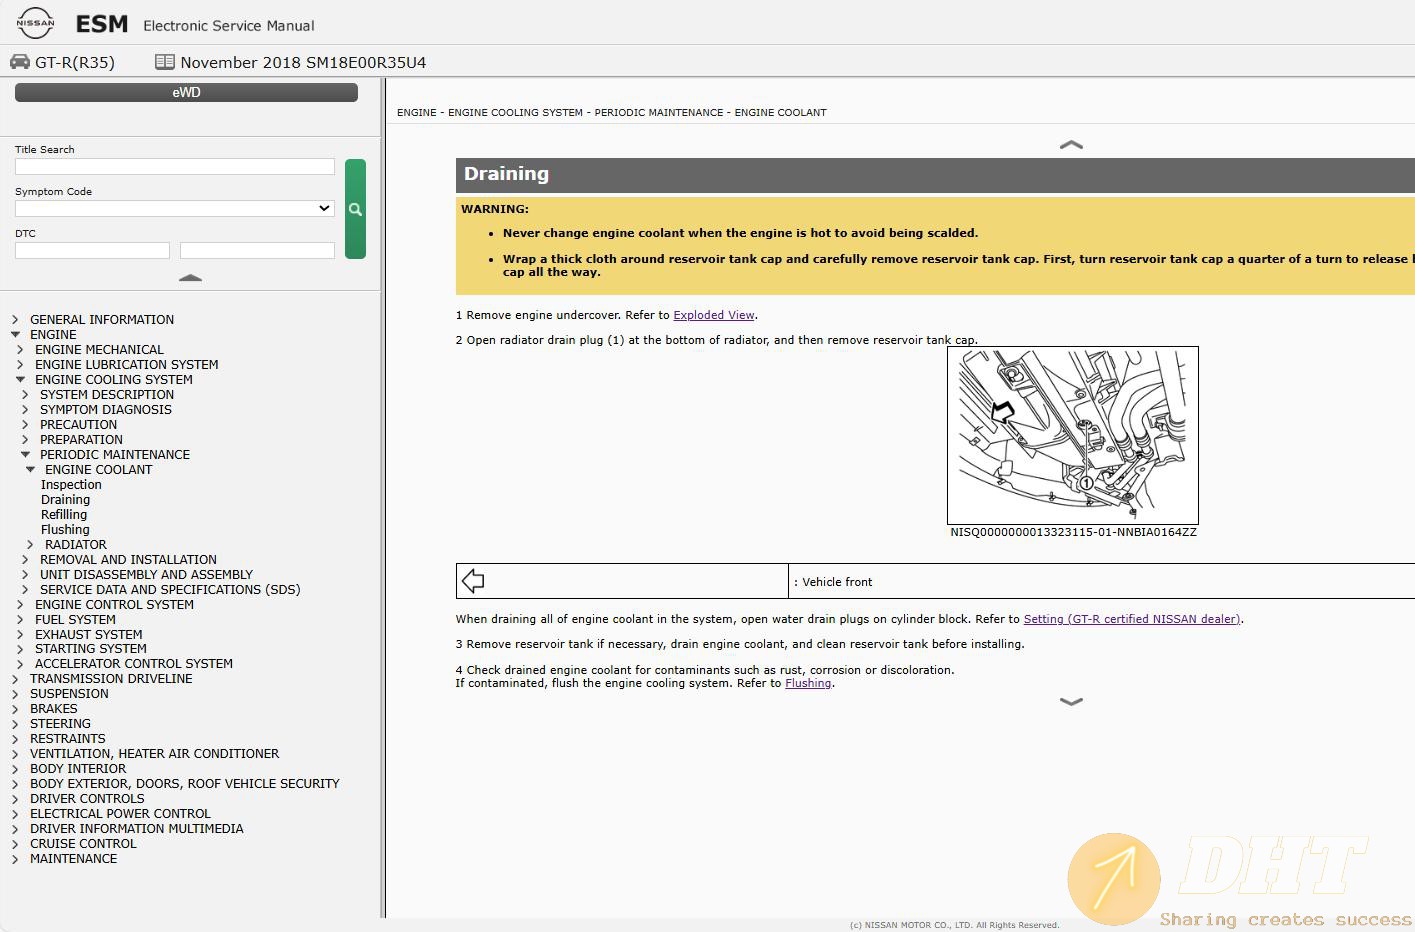Open TRANSMISSION DRIVELINE section

click(x=111, y=679)
